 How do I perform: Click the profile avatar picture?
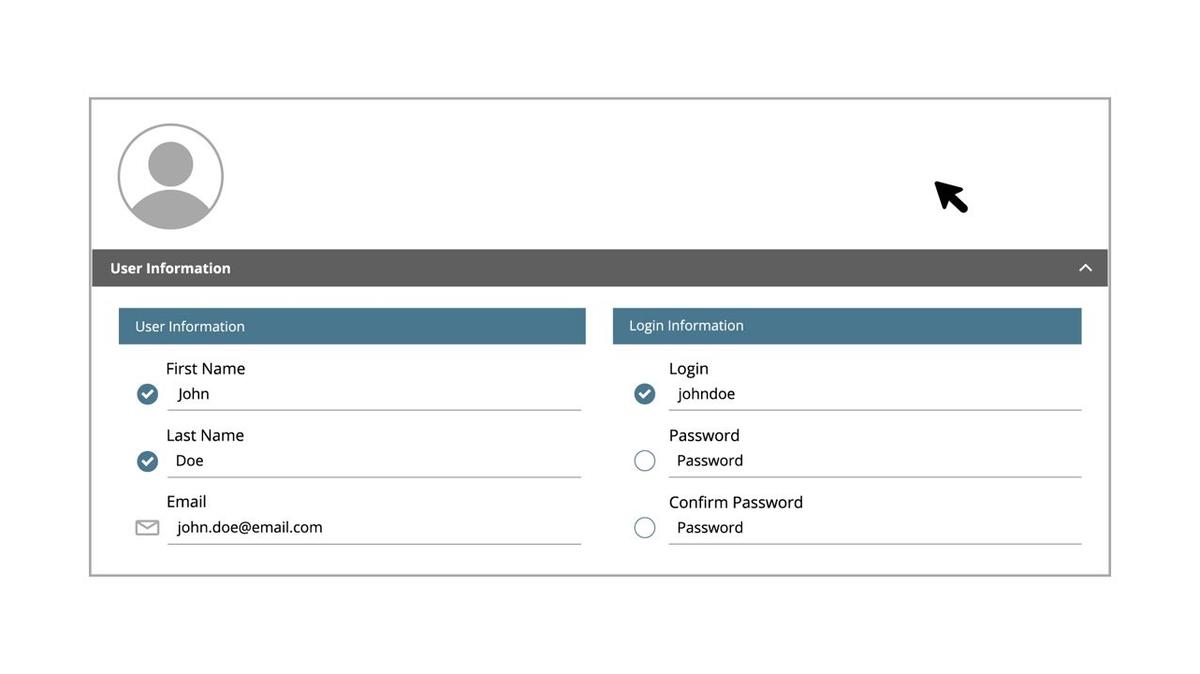tap(170, 177)
